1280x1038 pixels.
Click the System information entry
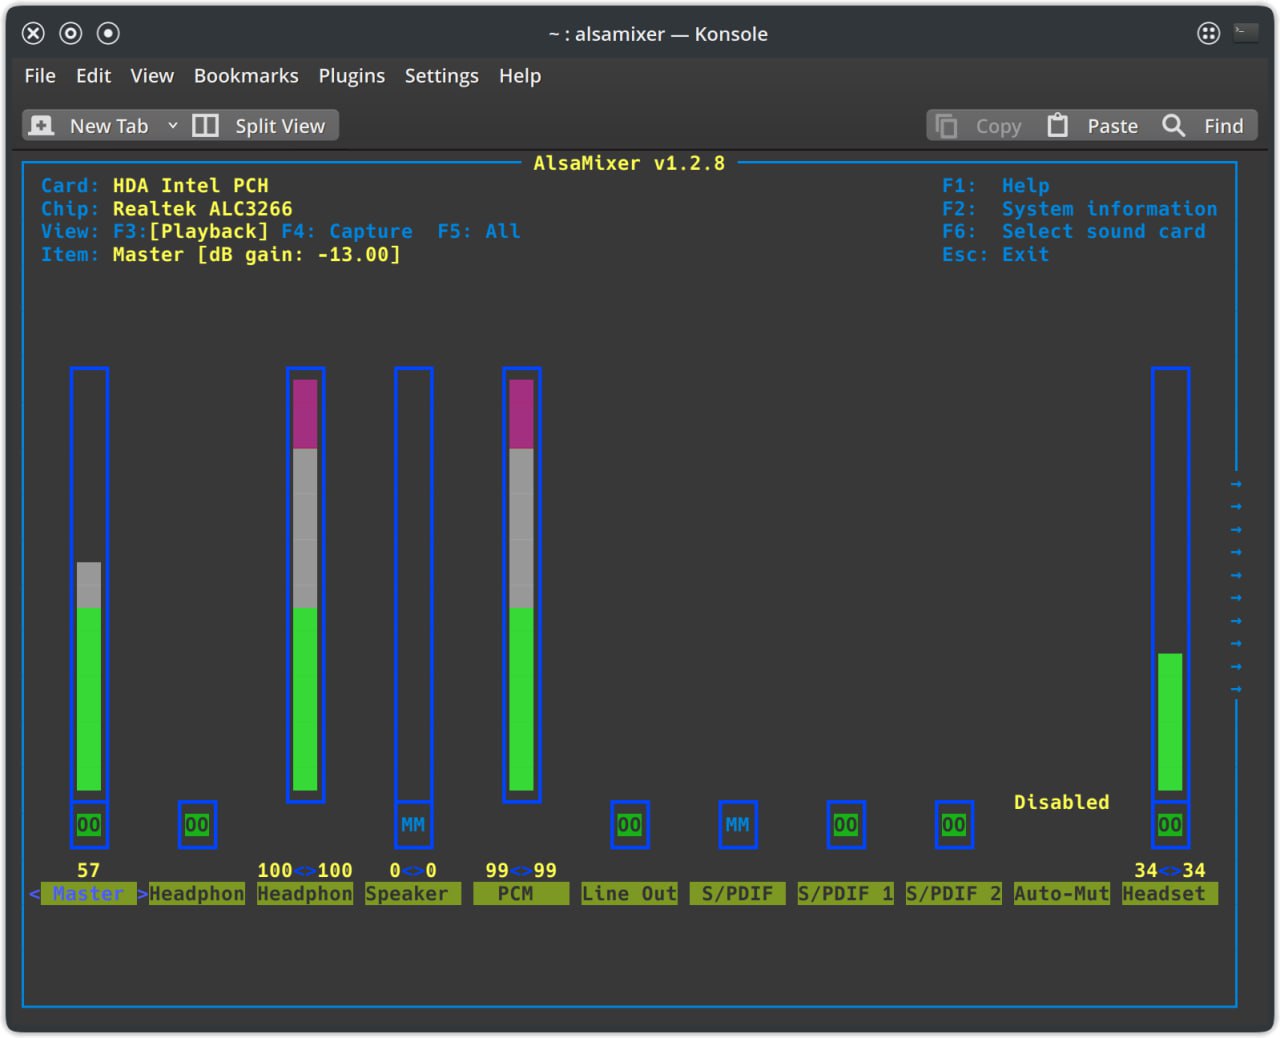(1110, 209)
